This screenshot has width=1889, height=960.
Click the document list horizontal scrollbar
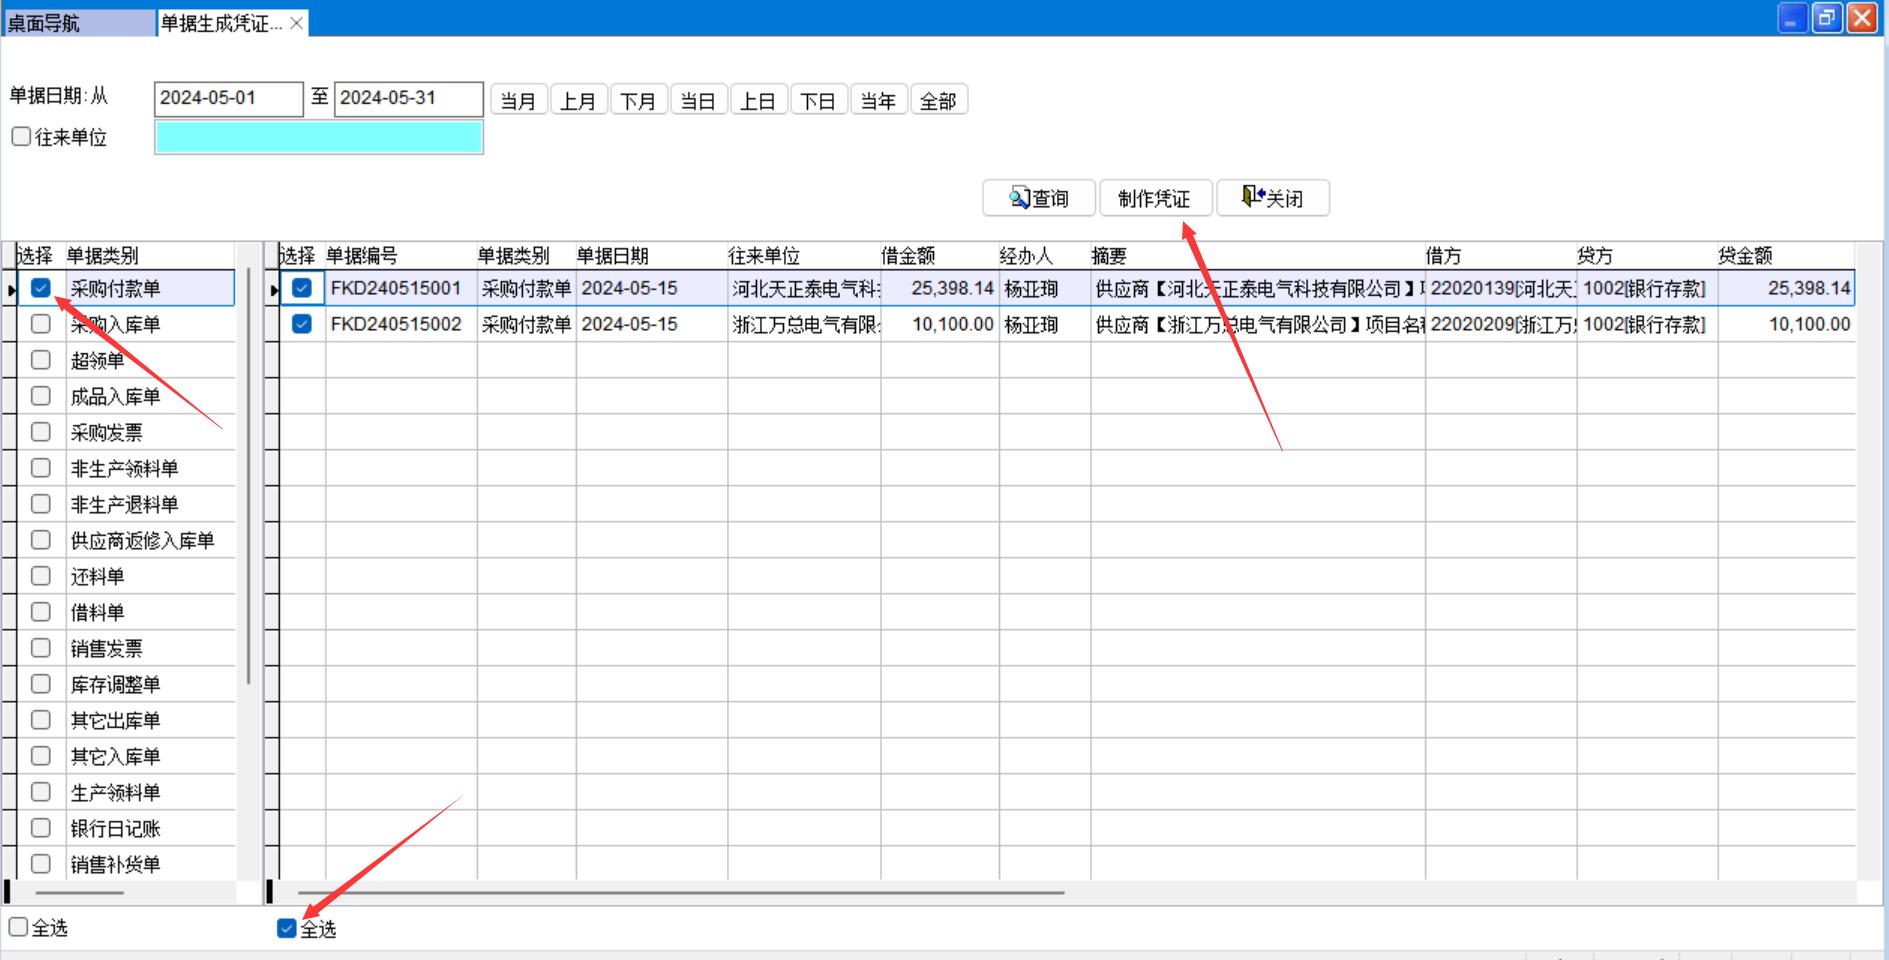[x=680, y=892]
